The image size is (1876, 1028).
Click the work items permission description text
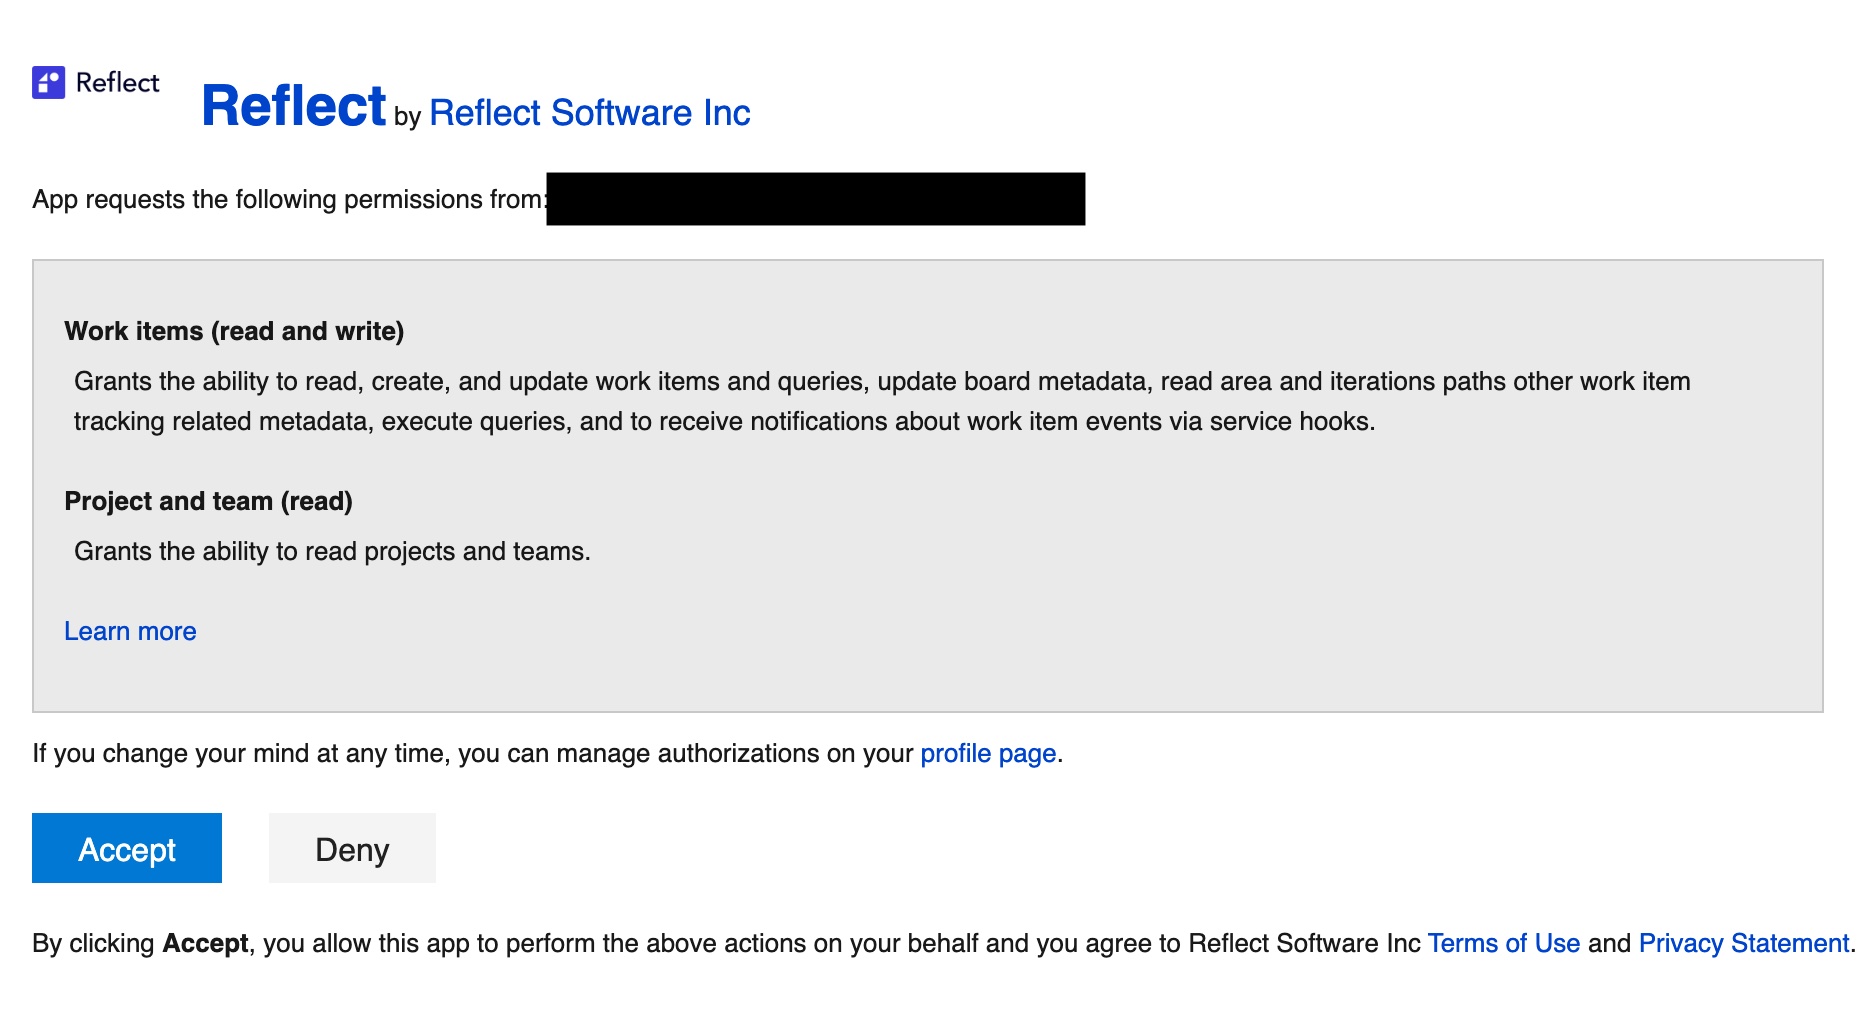(880, 400)
